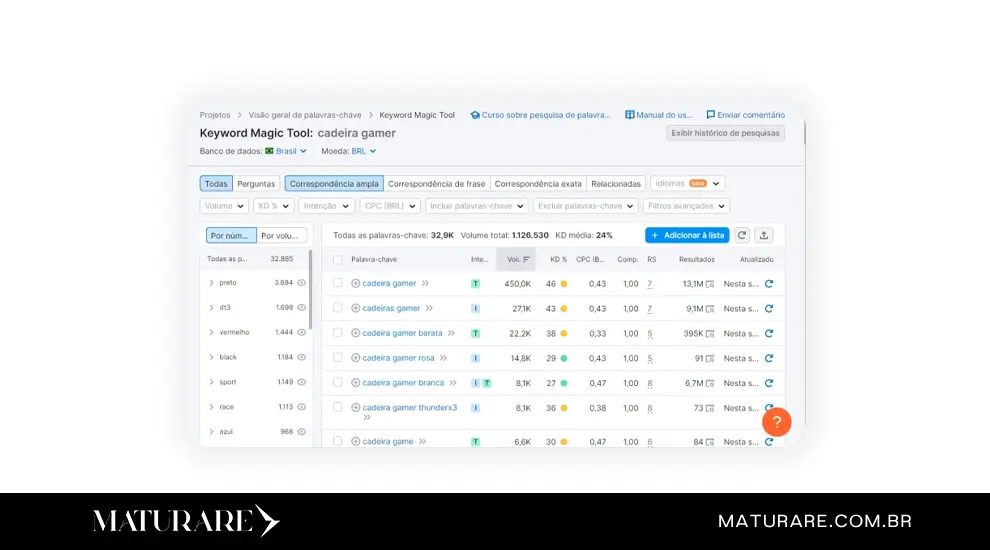Select the Perguntas tab
990x550 pixels.
pyautogui.click(x=256, y=184)
